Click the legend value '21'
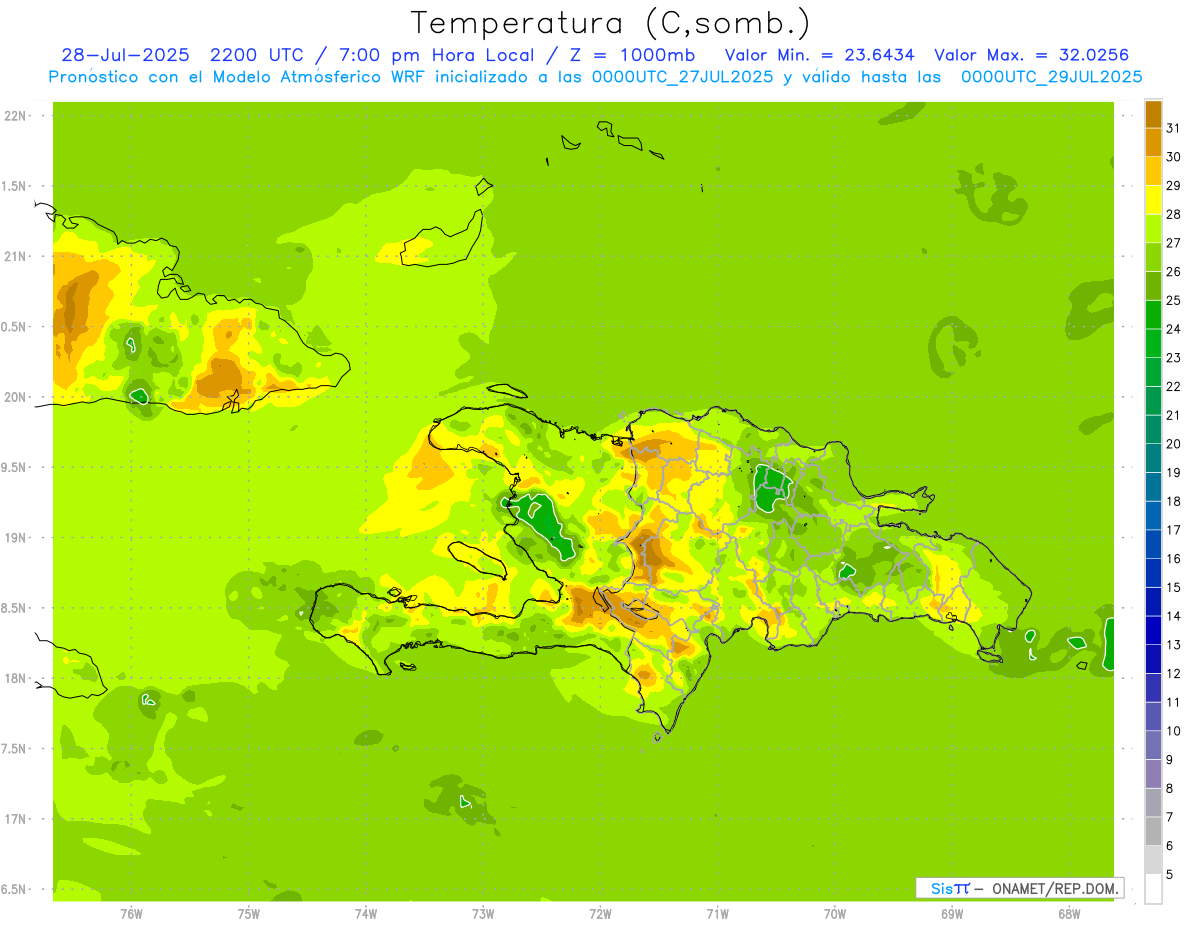Screen dimensions: 1200x927 tap(1173, 415)
